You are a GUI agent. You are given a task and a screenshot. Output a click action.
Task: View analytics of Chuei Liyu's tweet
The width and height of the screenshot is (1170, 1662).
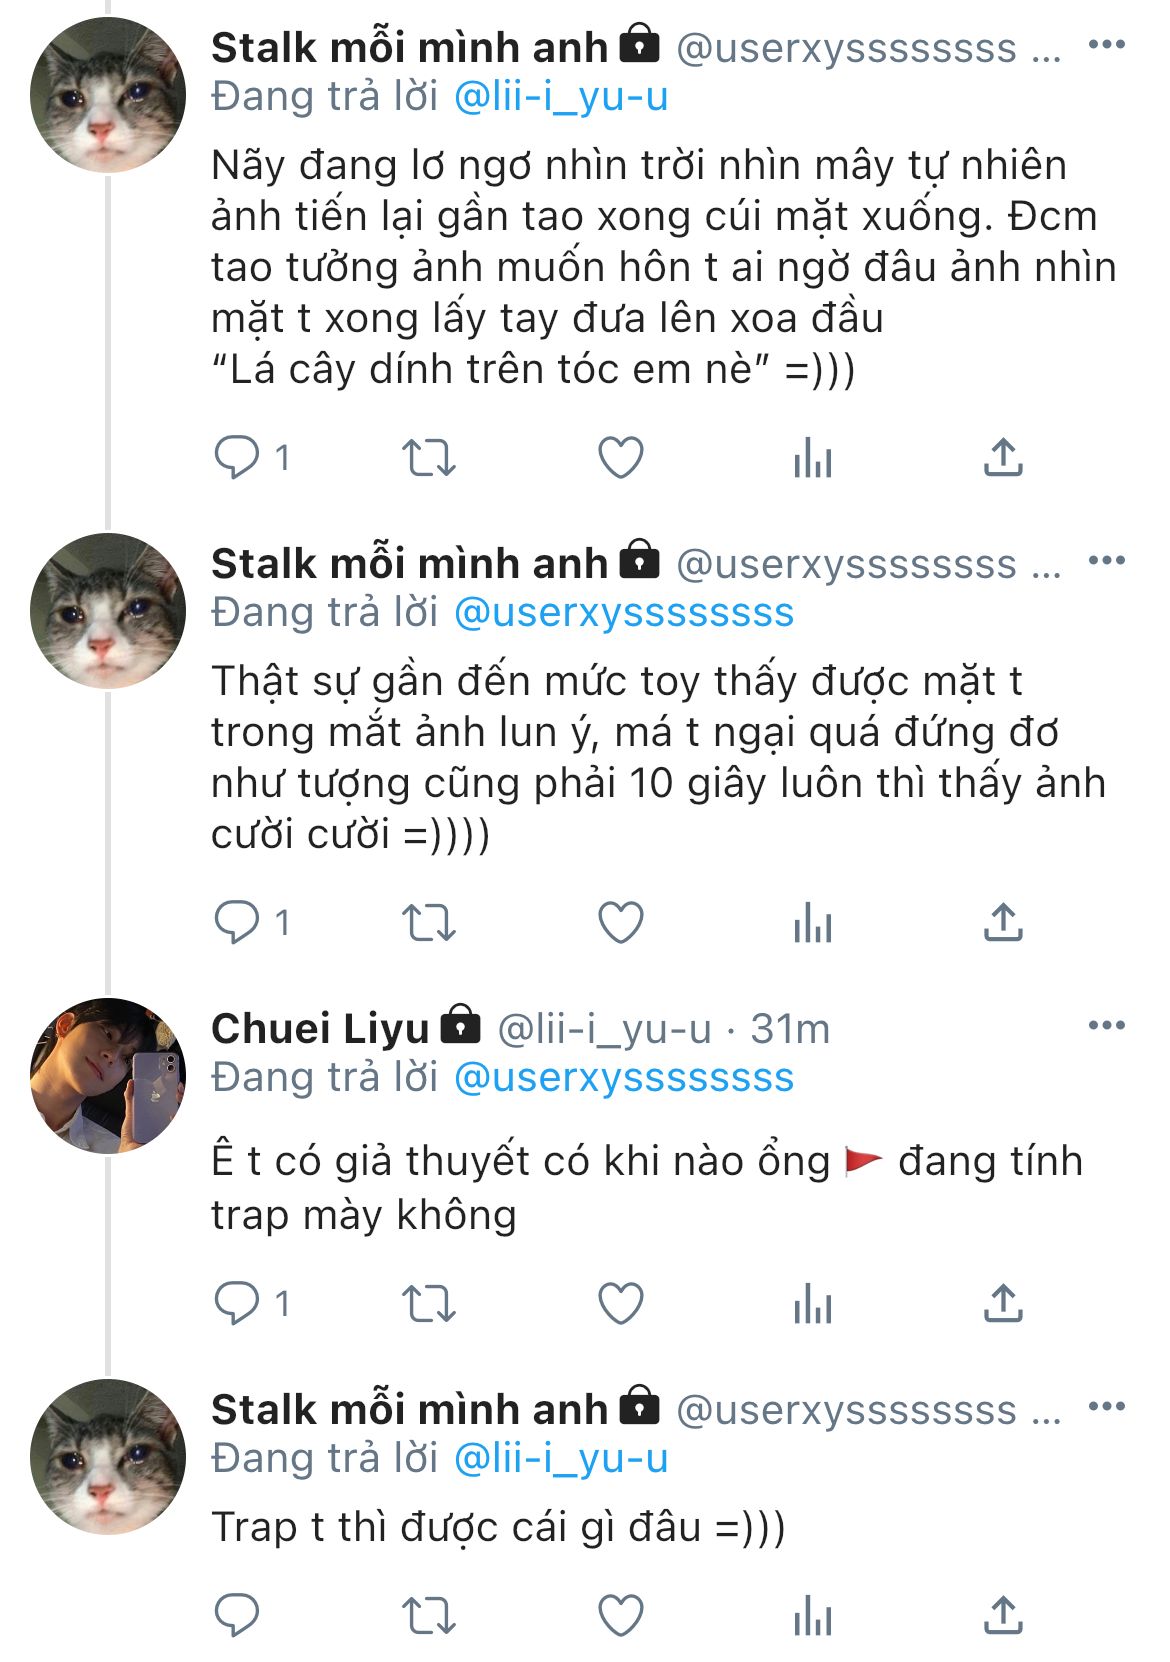812,1304
